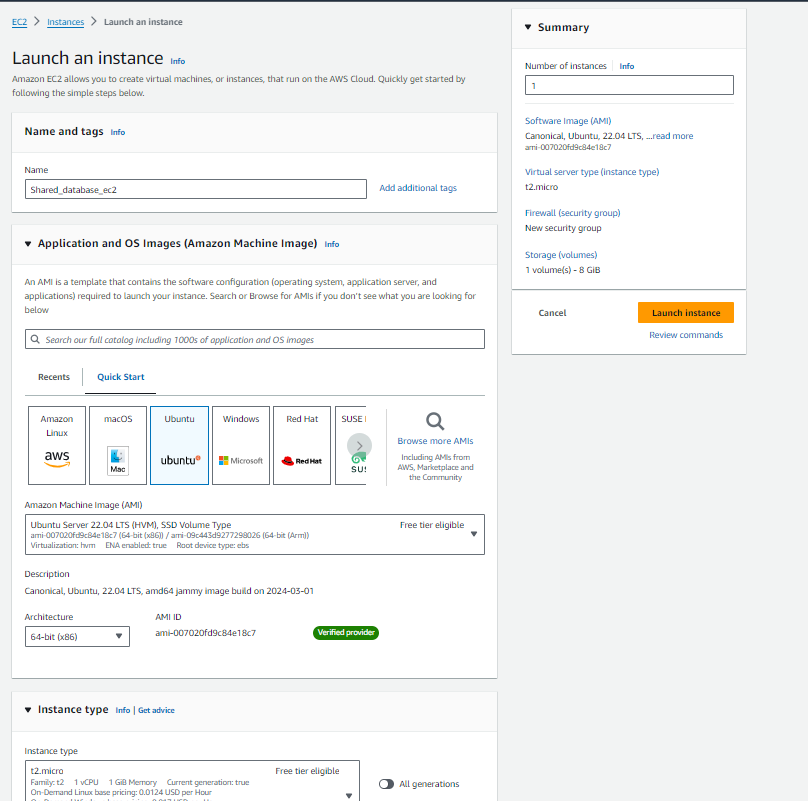Go to the Instances breadcrumb link
Viewport: 808px width, 801px height.
(65, 22)
